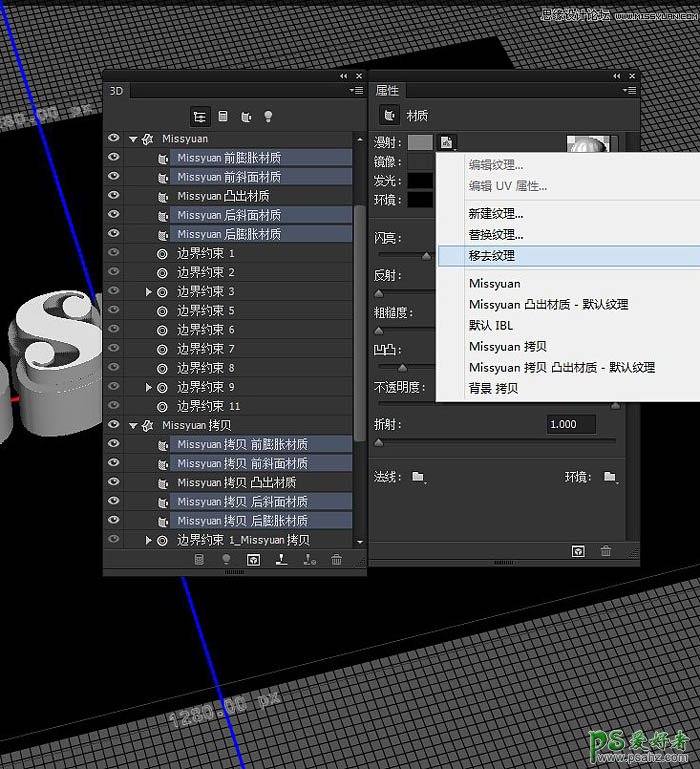Toggle eye for Missyuan 拷贝 group
The image size is (700, 769).
point(113,425)
